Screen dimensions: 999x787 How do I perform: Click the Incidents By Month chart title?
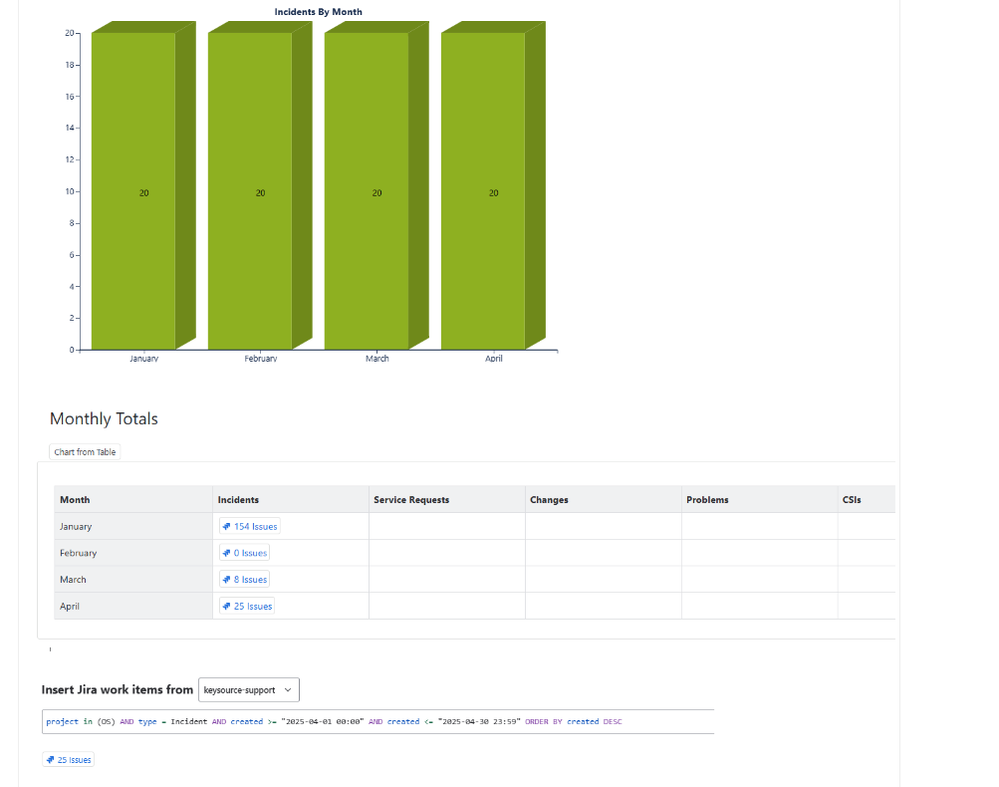318,11
